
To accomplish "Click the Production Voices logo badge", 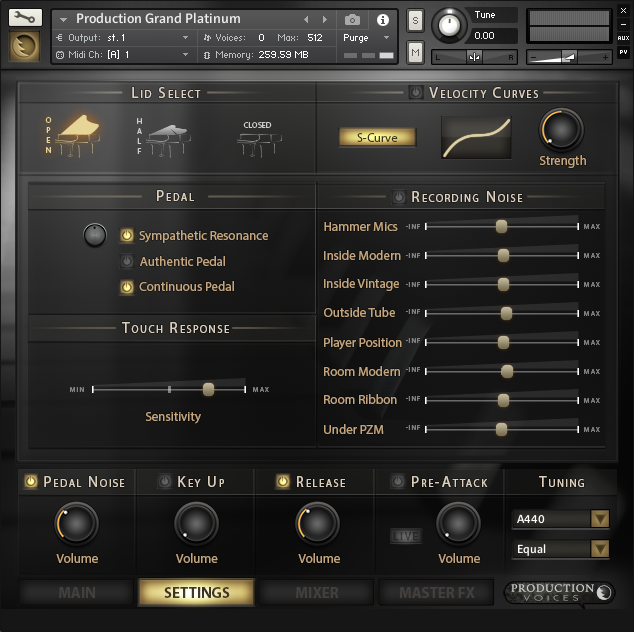I will (559, 593).
